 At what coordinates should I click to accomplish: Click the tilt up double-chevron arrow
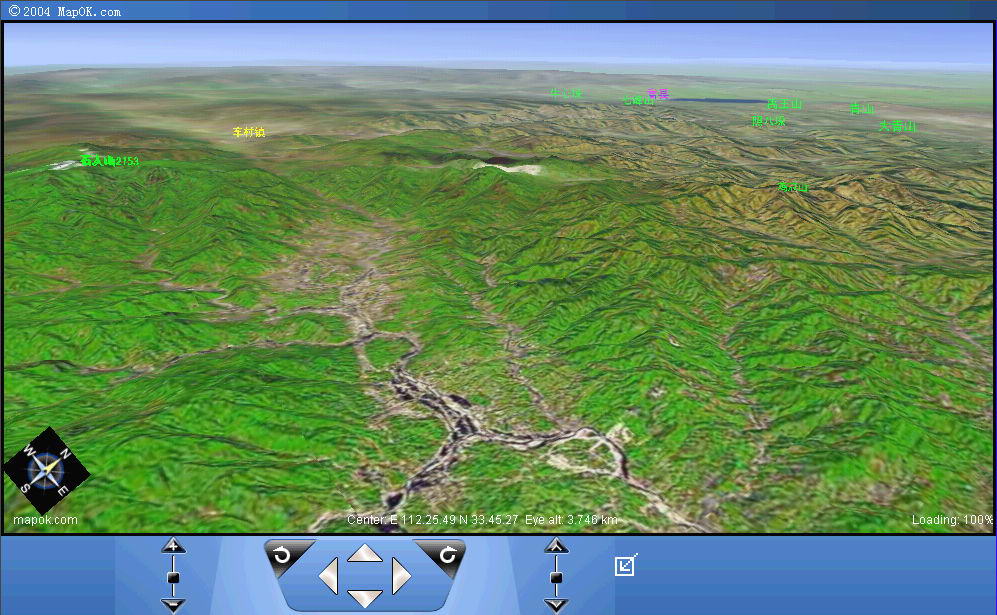pos(556,546)
